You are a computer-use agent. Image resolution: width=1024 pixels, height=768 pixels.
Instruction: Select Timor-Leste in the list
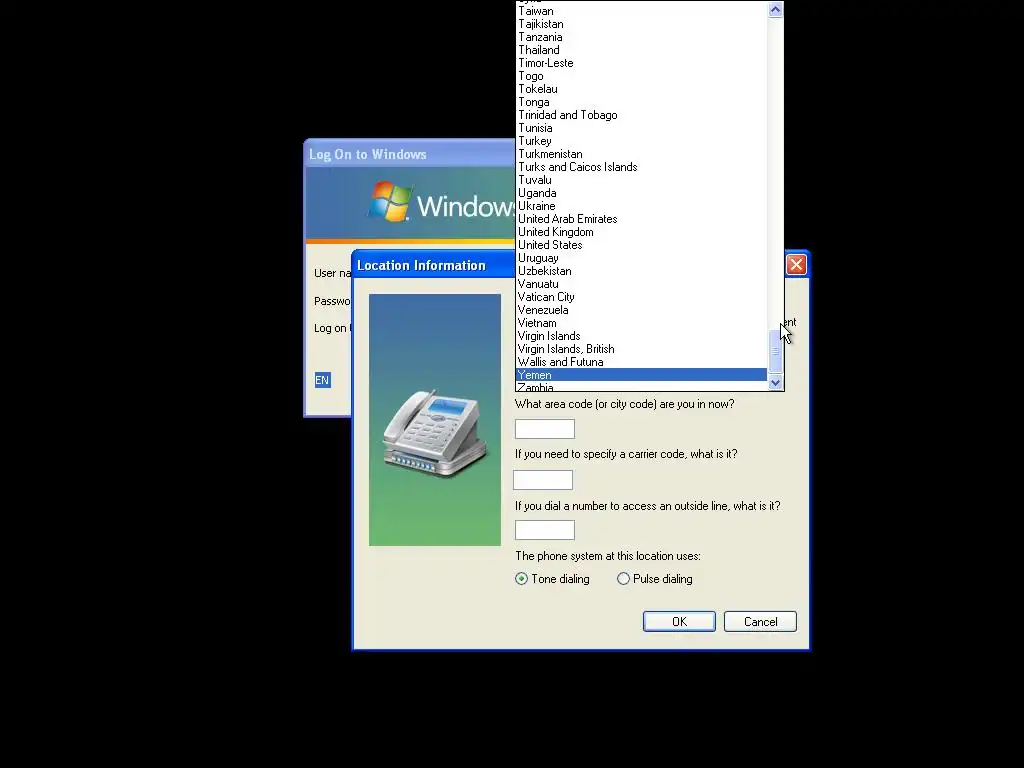click(641, 63)
